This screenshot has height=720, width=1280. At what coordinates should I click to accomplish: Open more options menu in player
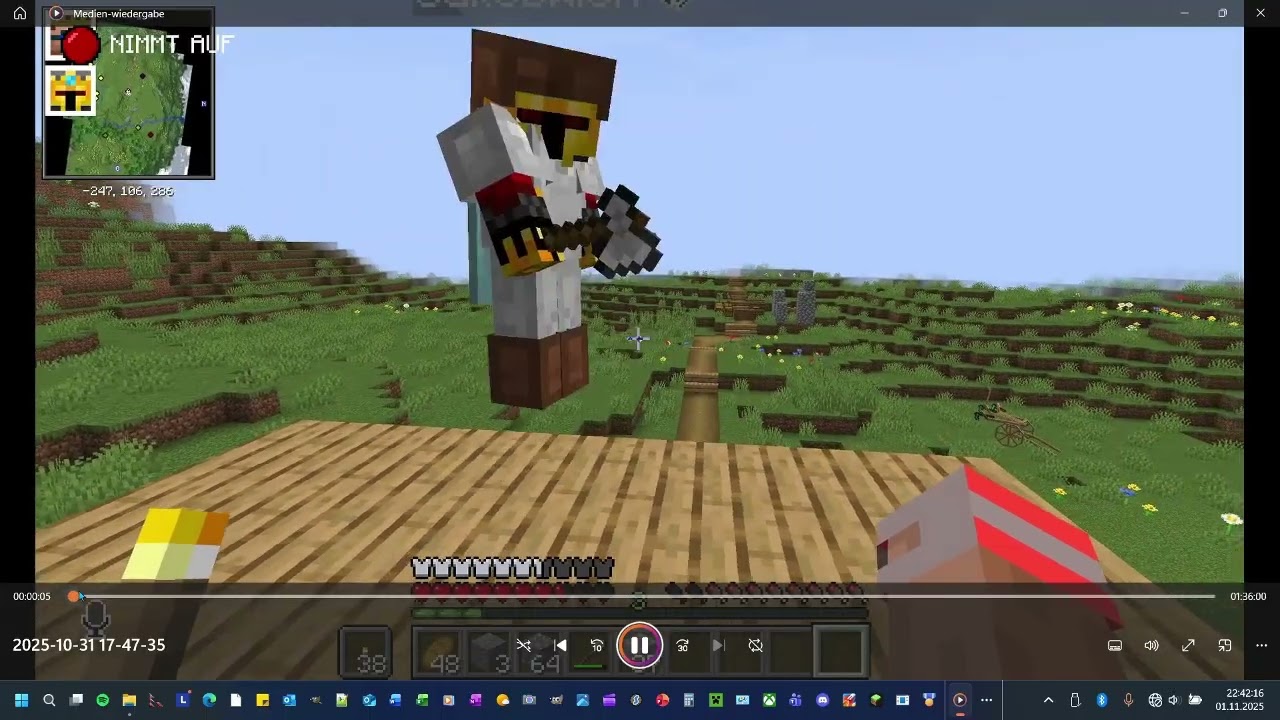click(1261, 645)
